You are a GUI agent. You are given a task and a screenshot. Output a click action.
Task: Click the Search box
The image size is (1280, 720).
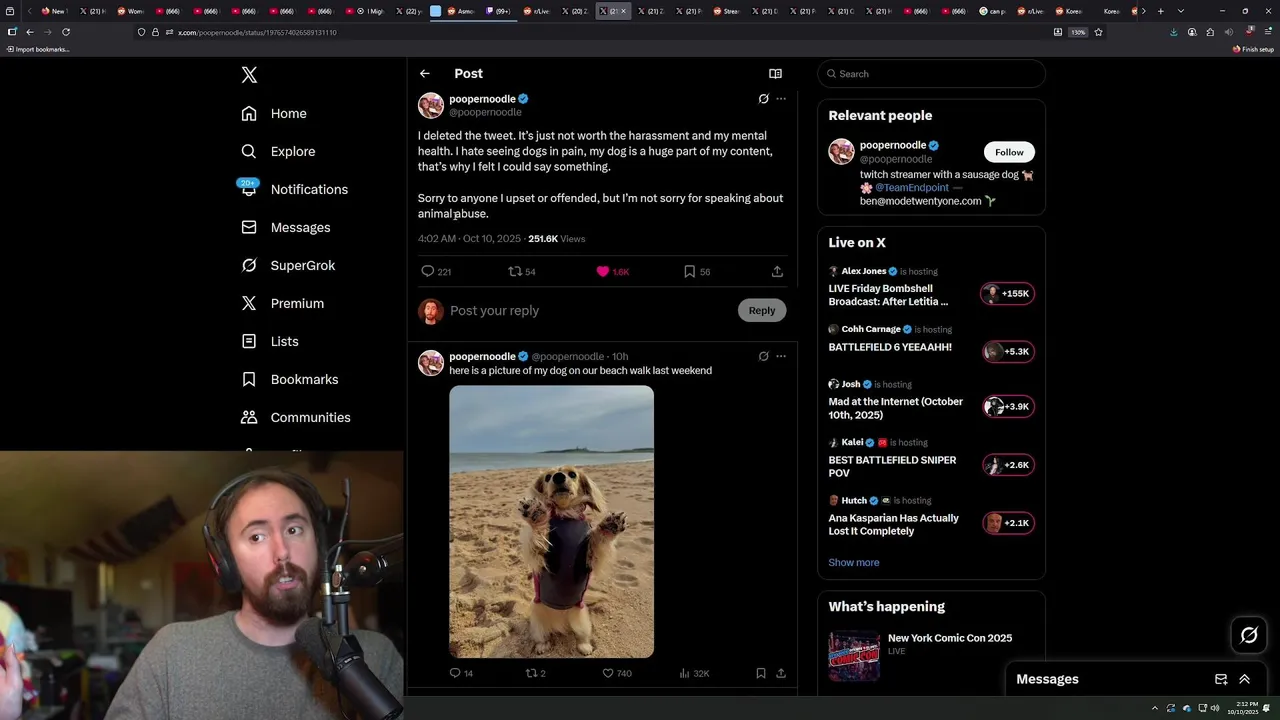pos(931,74)
